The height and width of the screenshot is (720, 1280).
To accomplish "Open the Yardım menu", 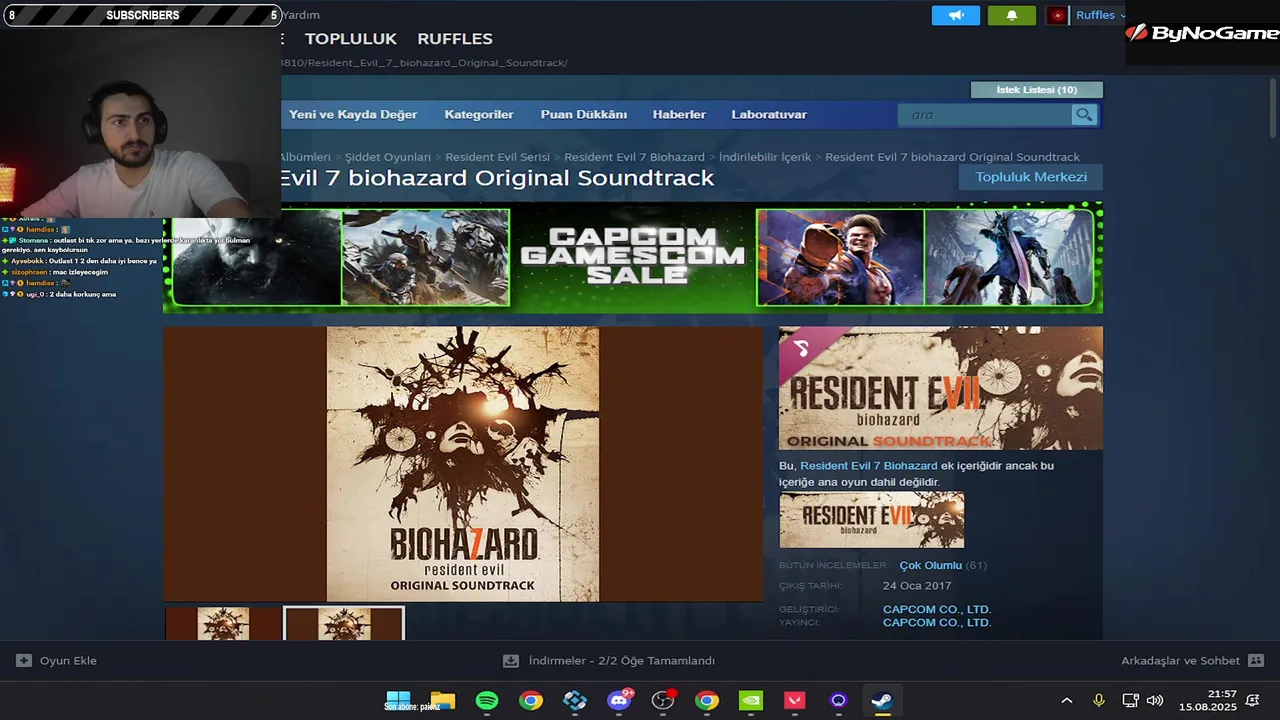I will [x=301, y=15].
